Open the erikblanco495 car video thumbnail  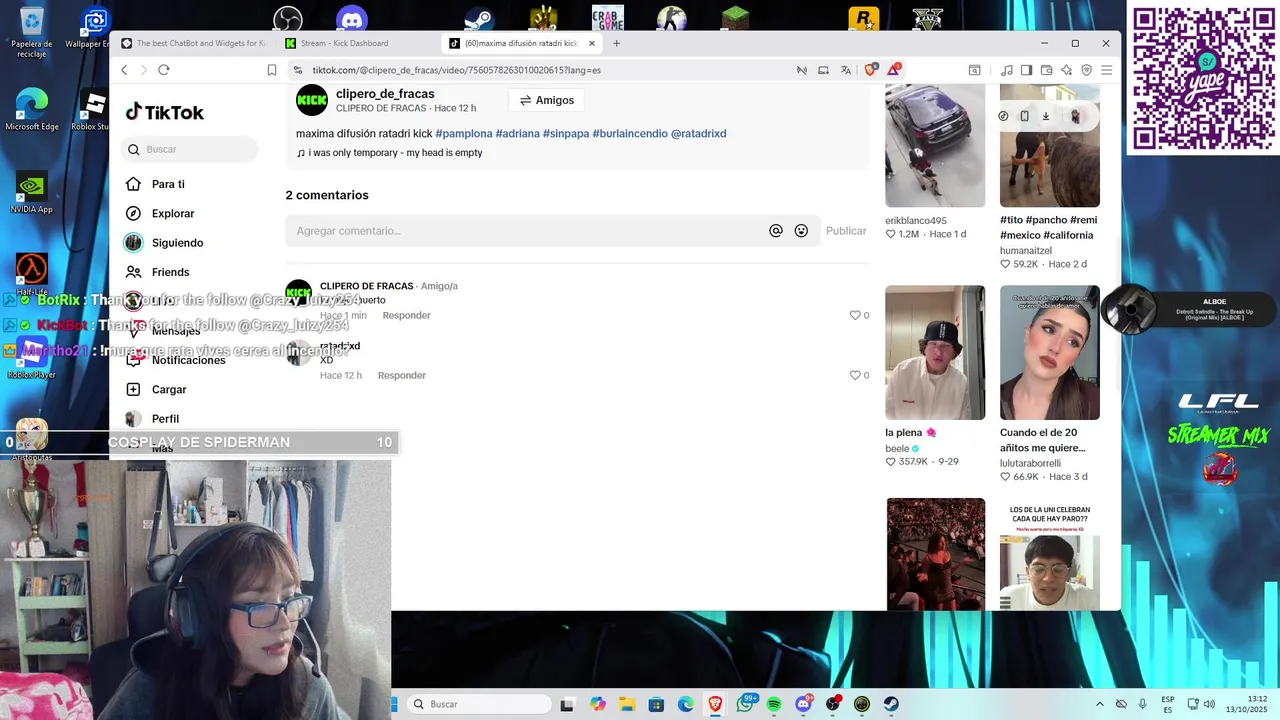click(x=935, y=145)
